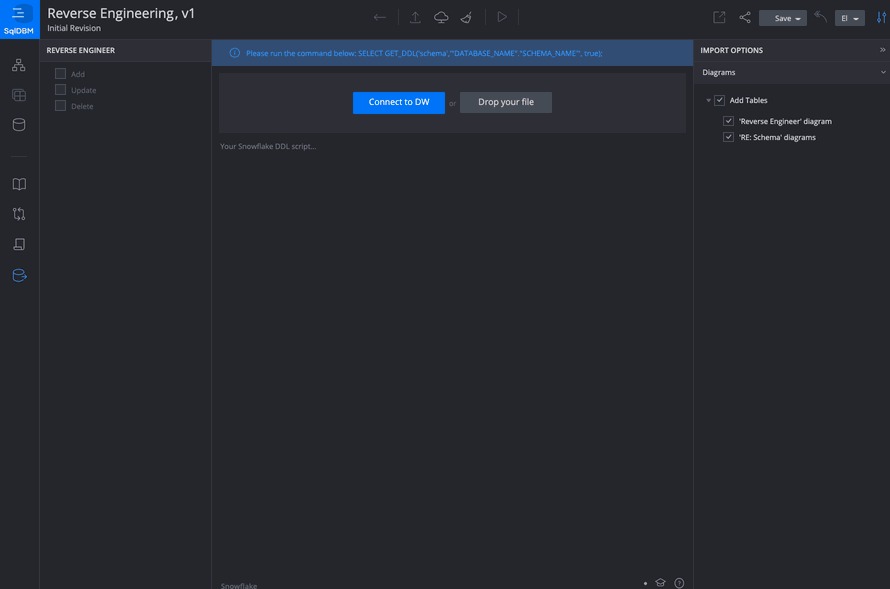Uncheck 'Reverse Engineer' diagram checkbox

pos(729,120)
